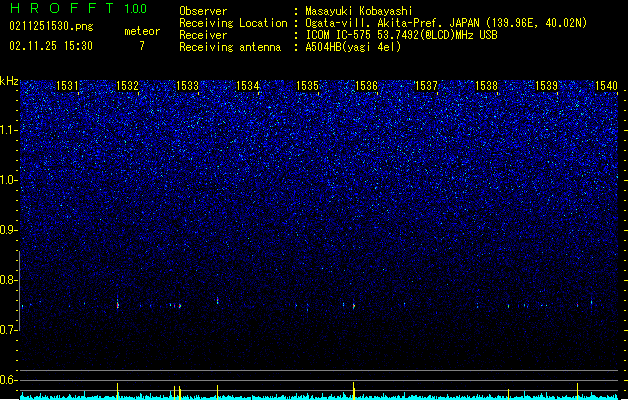Screen dimensions: 629x400
Task: Click the yellow meteor marker between 1538 and 1539
Action: click(x=508, y=394)
